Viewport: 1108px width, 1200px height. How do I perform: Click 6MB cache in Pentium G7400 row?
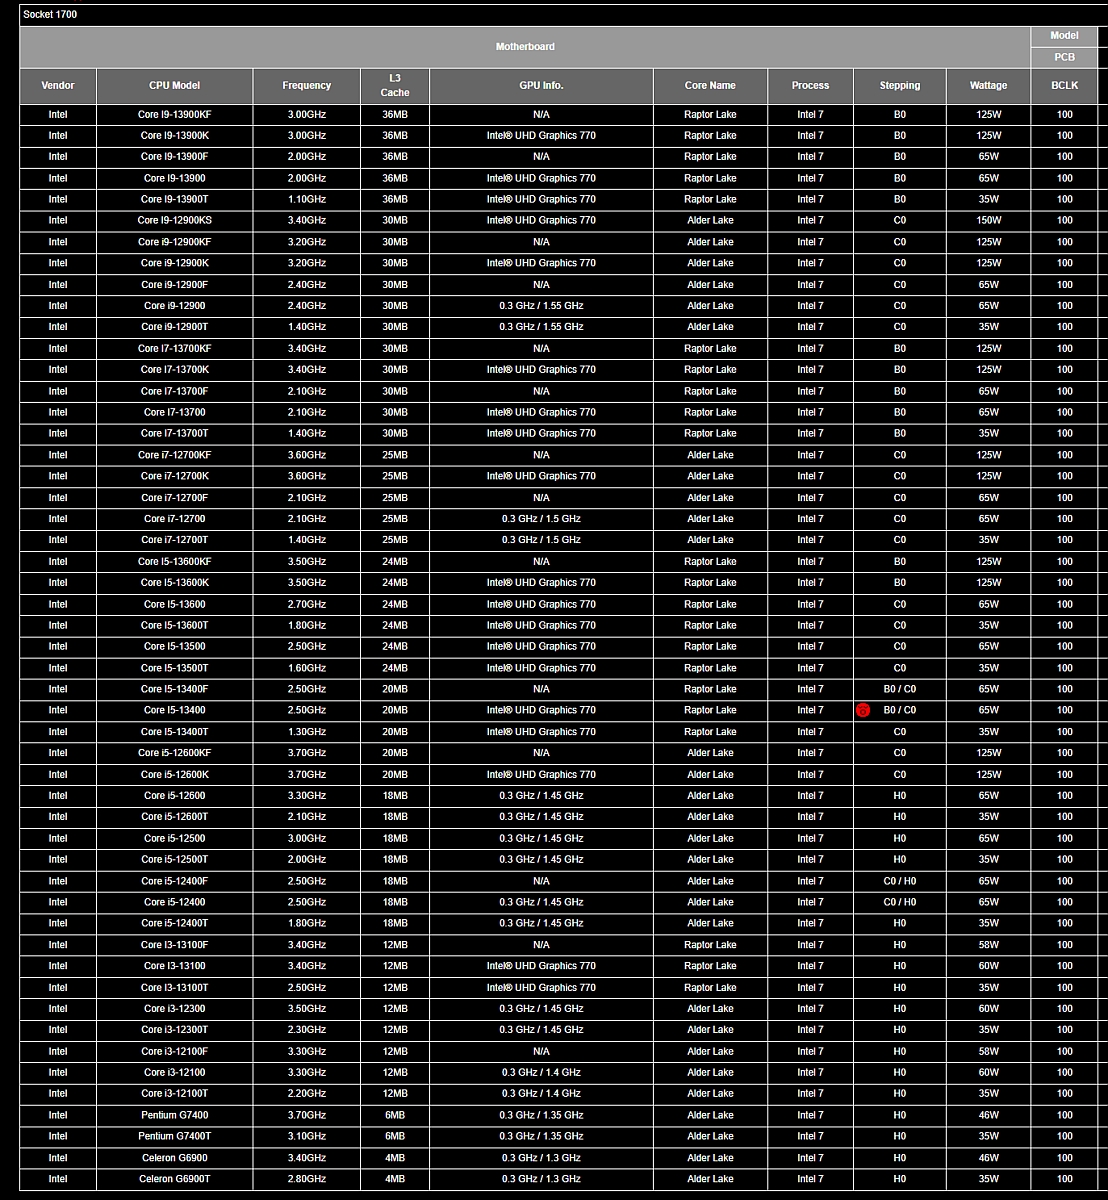395,1116
